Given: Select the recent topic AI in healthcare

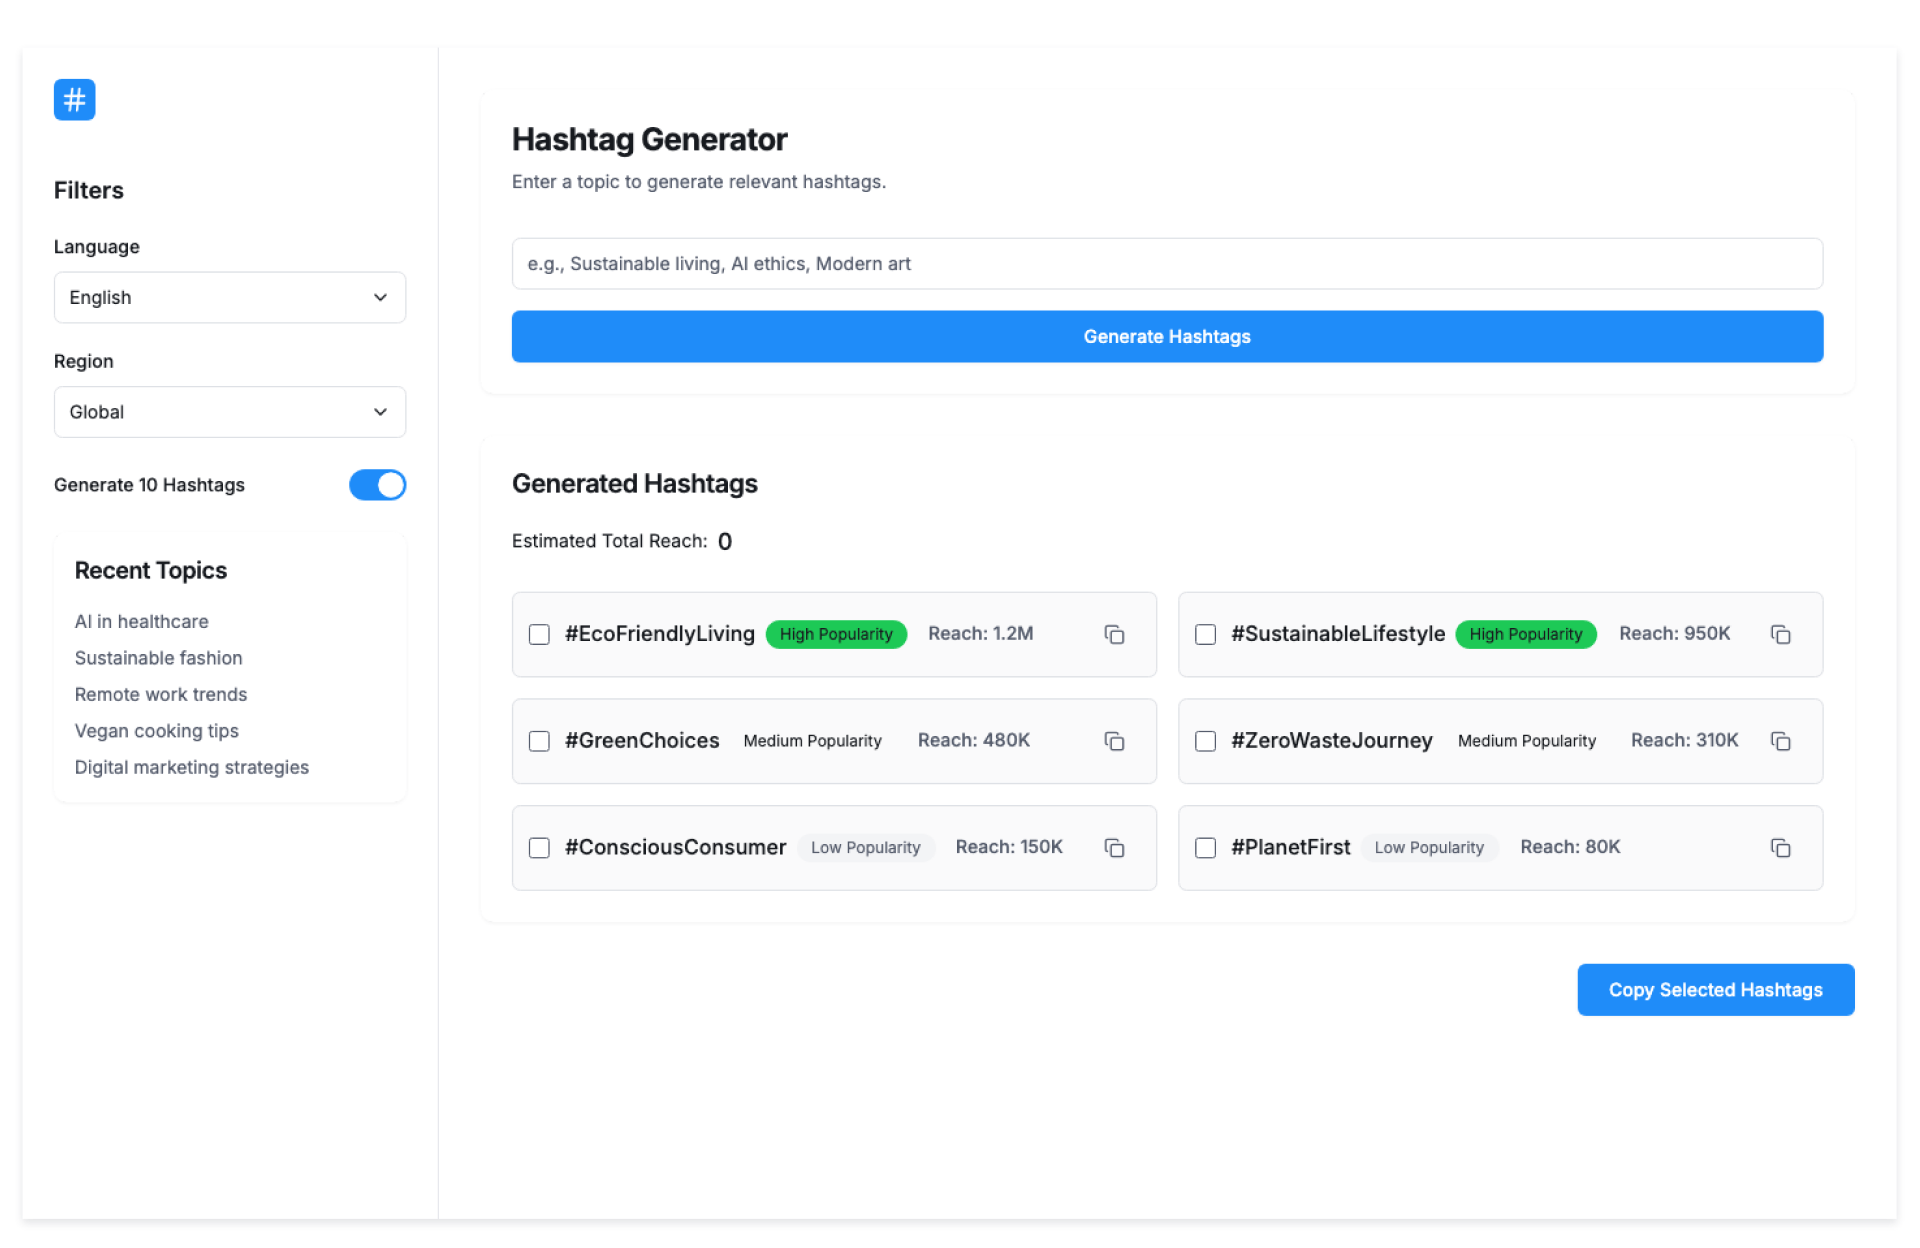Looking at the screenshot, I should click(141, 622).
